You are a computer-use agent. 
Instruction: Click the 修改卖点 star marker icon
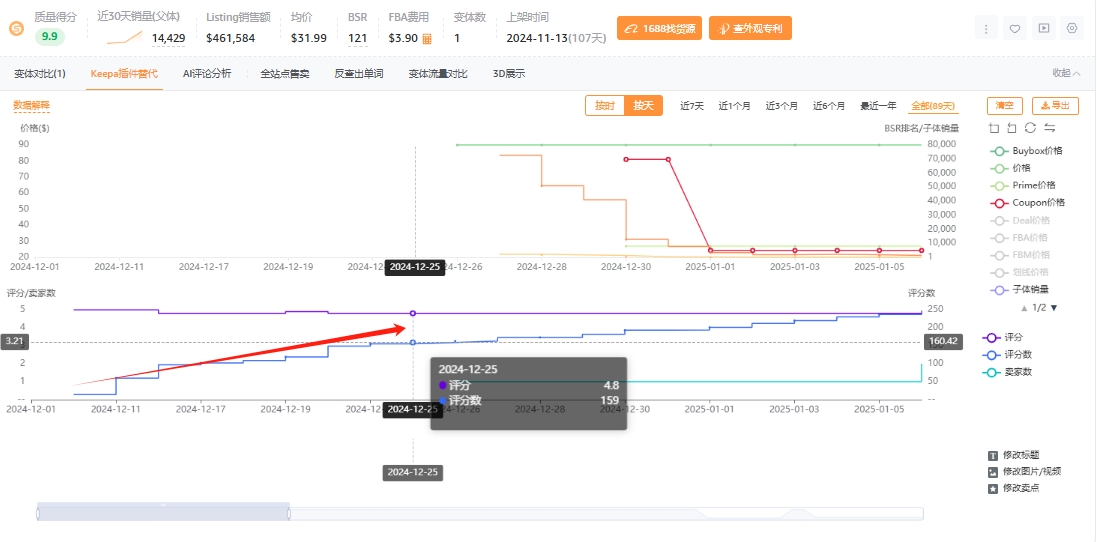coord(993,489)
